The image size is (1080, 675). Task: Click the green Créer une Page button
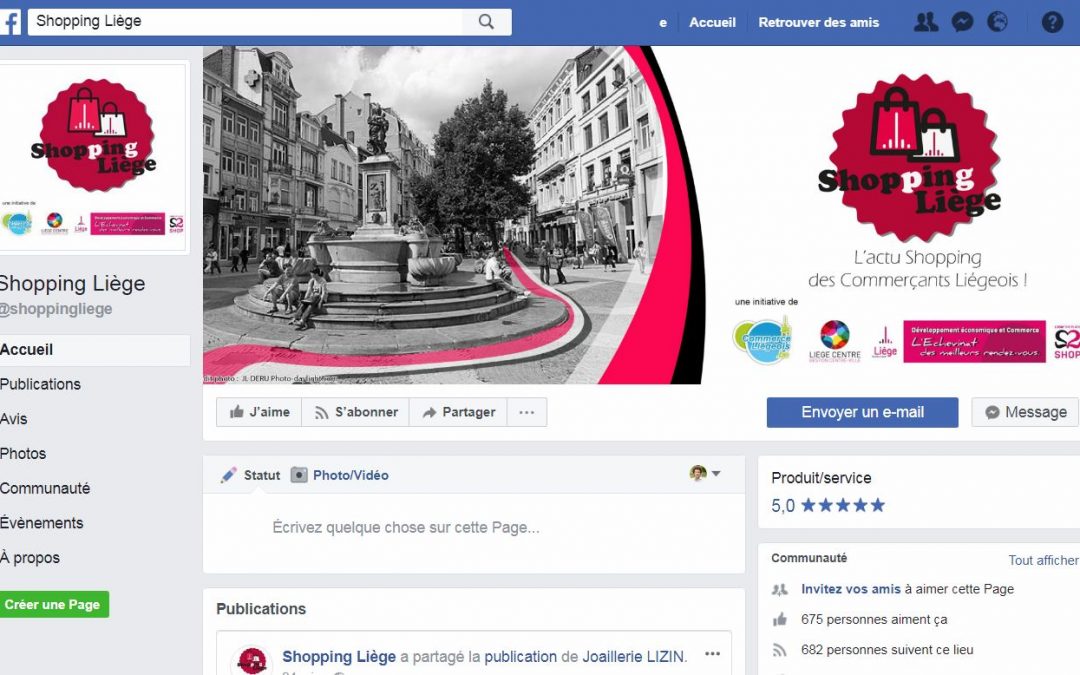coord(54,604)
